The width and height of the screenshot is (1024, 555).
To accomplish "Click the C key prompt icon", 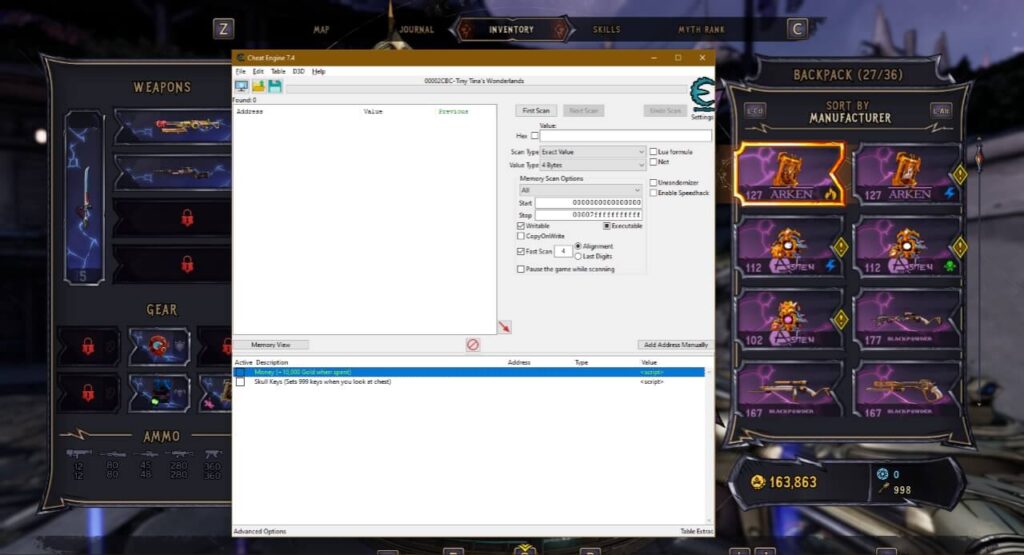I will 797,29.
